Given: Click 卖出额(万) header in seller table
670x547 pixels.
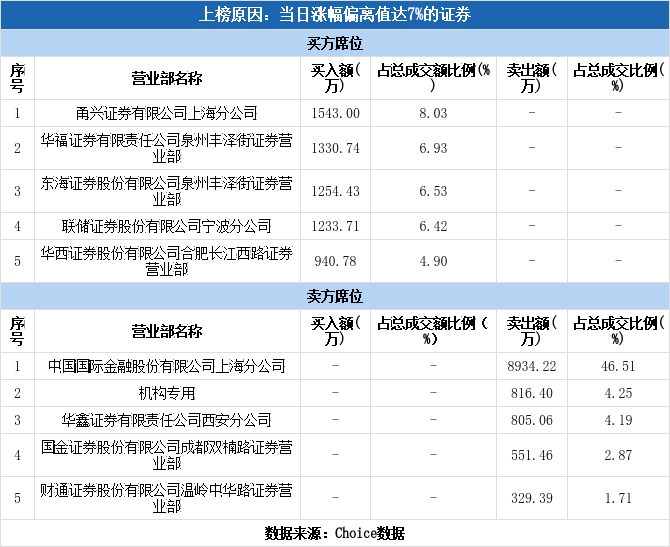Looking at the screenshot, I should tap(532, 331).
